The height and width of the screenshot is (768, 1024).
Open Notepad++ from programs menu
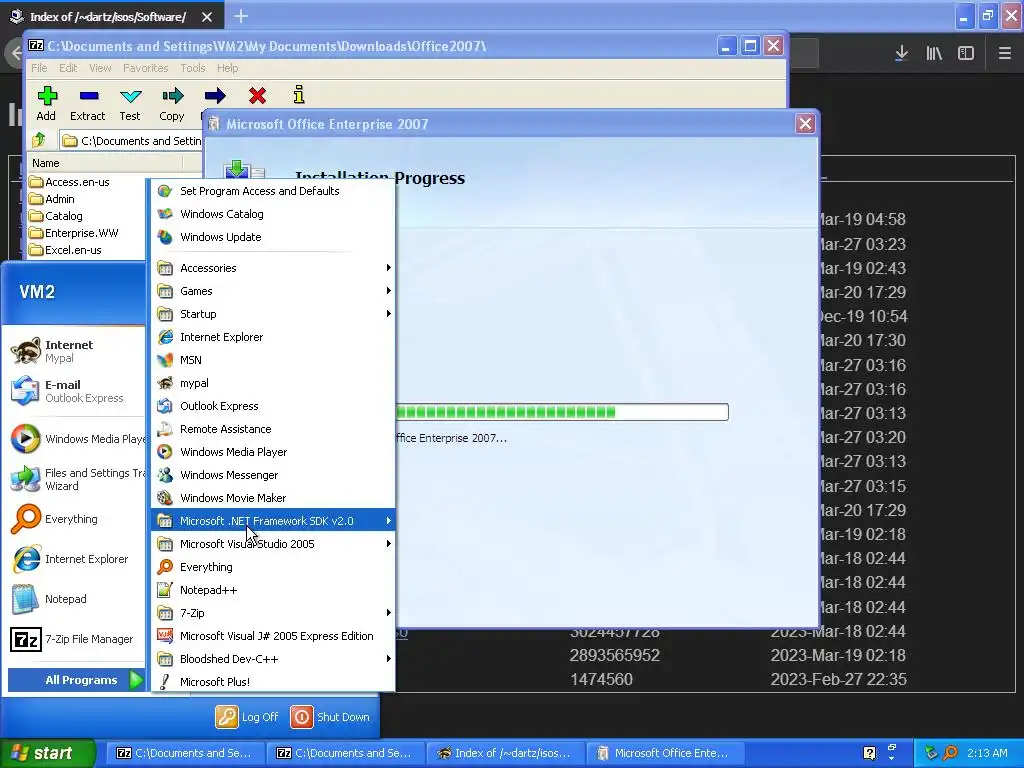(208, 590)
